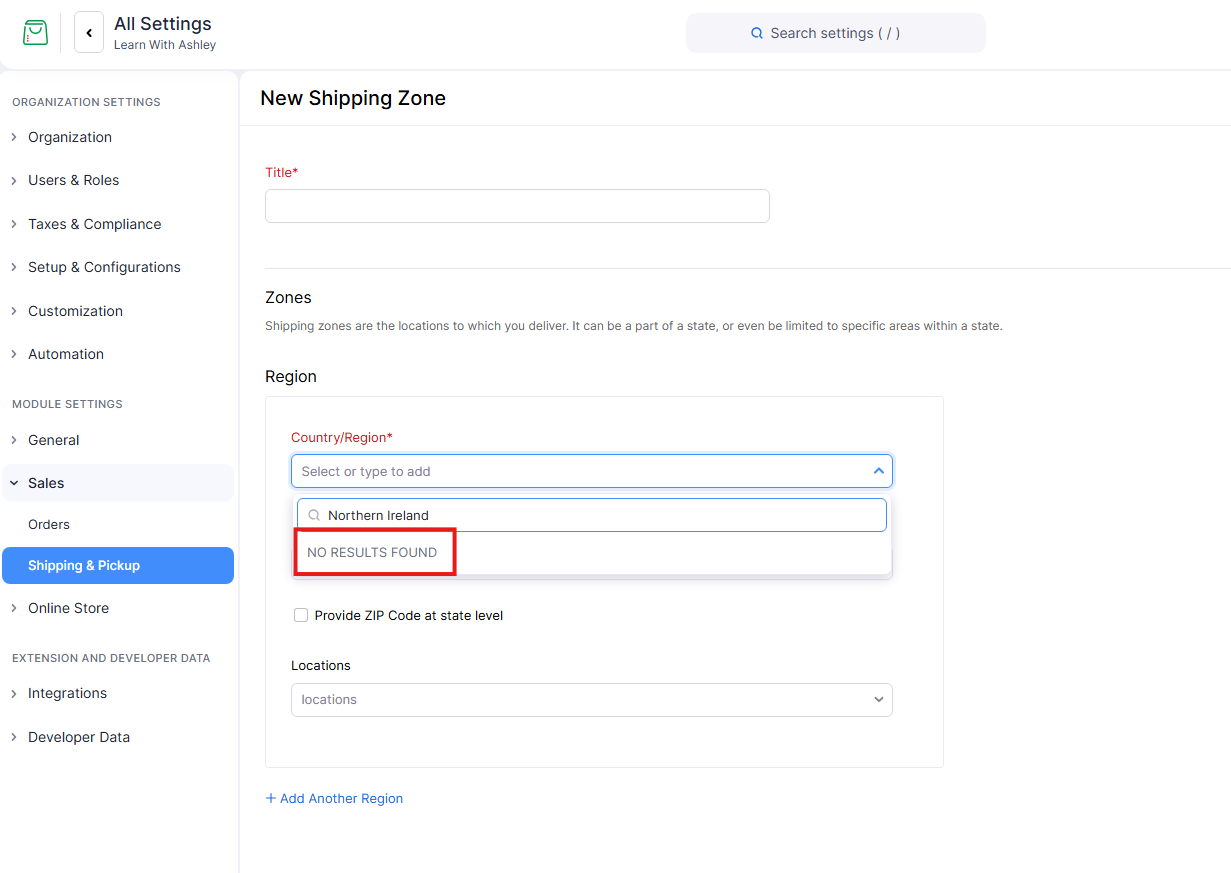Image resolution: width=1231 pixels, height=873 pixels.
Task: Click the Title text field
Action: point(517,206)
